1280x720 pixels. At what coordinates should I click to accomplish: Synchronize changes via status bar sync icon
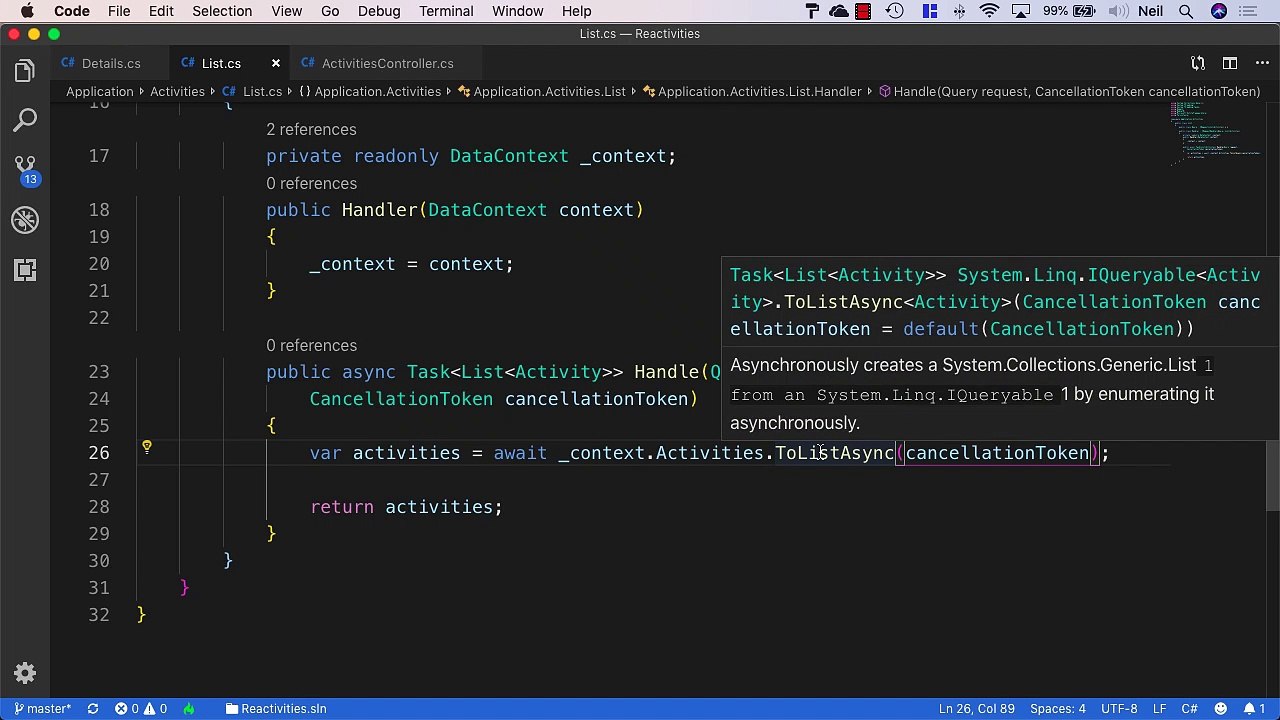[93, 709]
